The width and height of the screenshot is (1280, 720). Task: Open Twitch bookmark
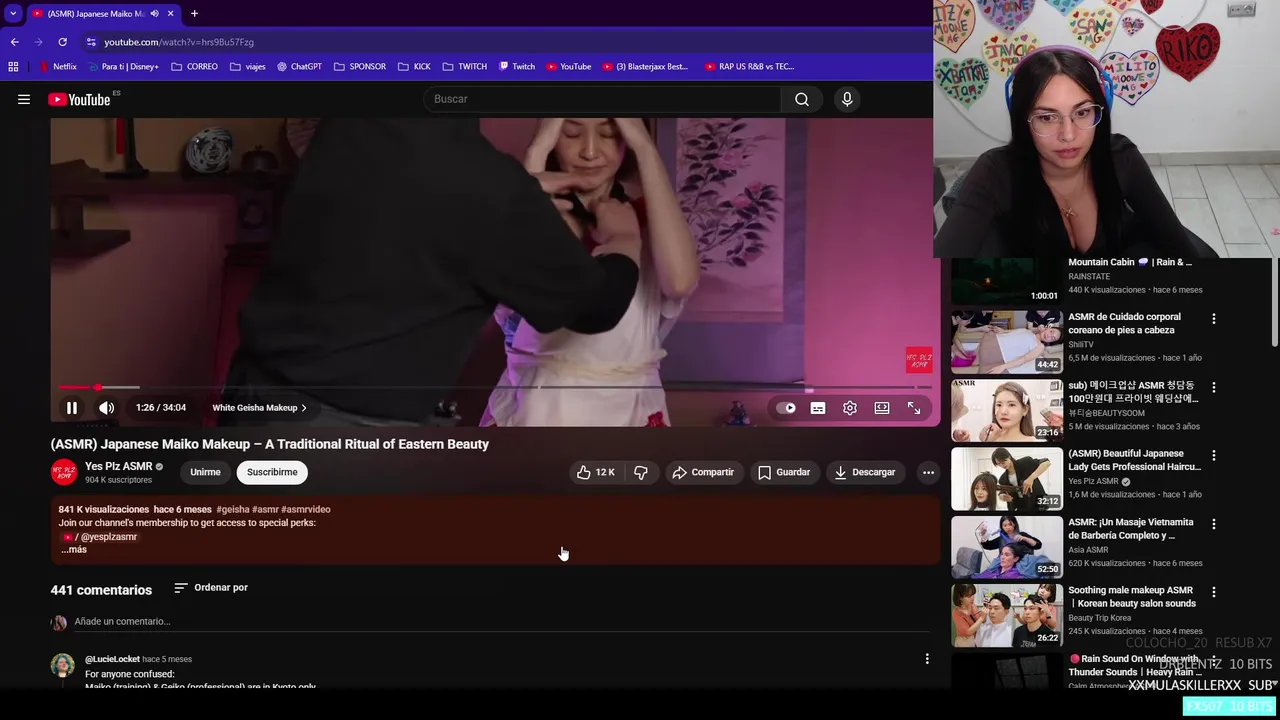click(517, 67)
